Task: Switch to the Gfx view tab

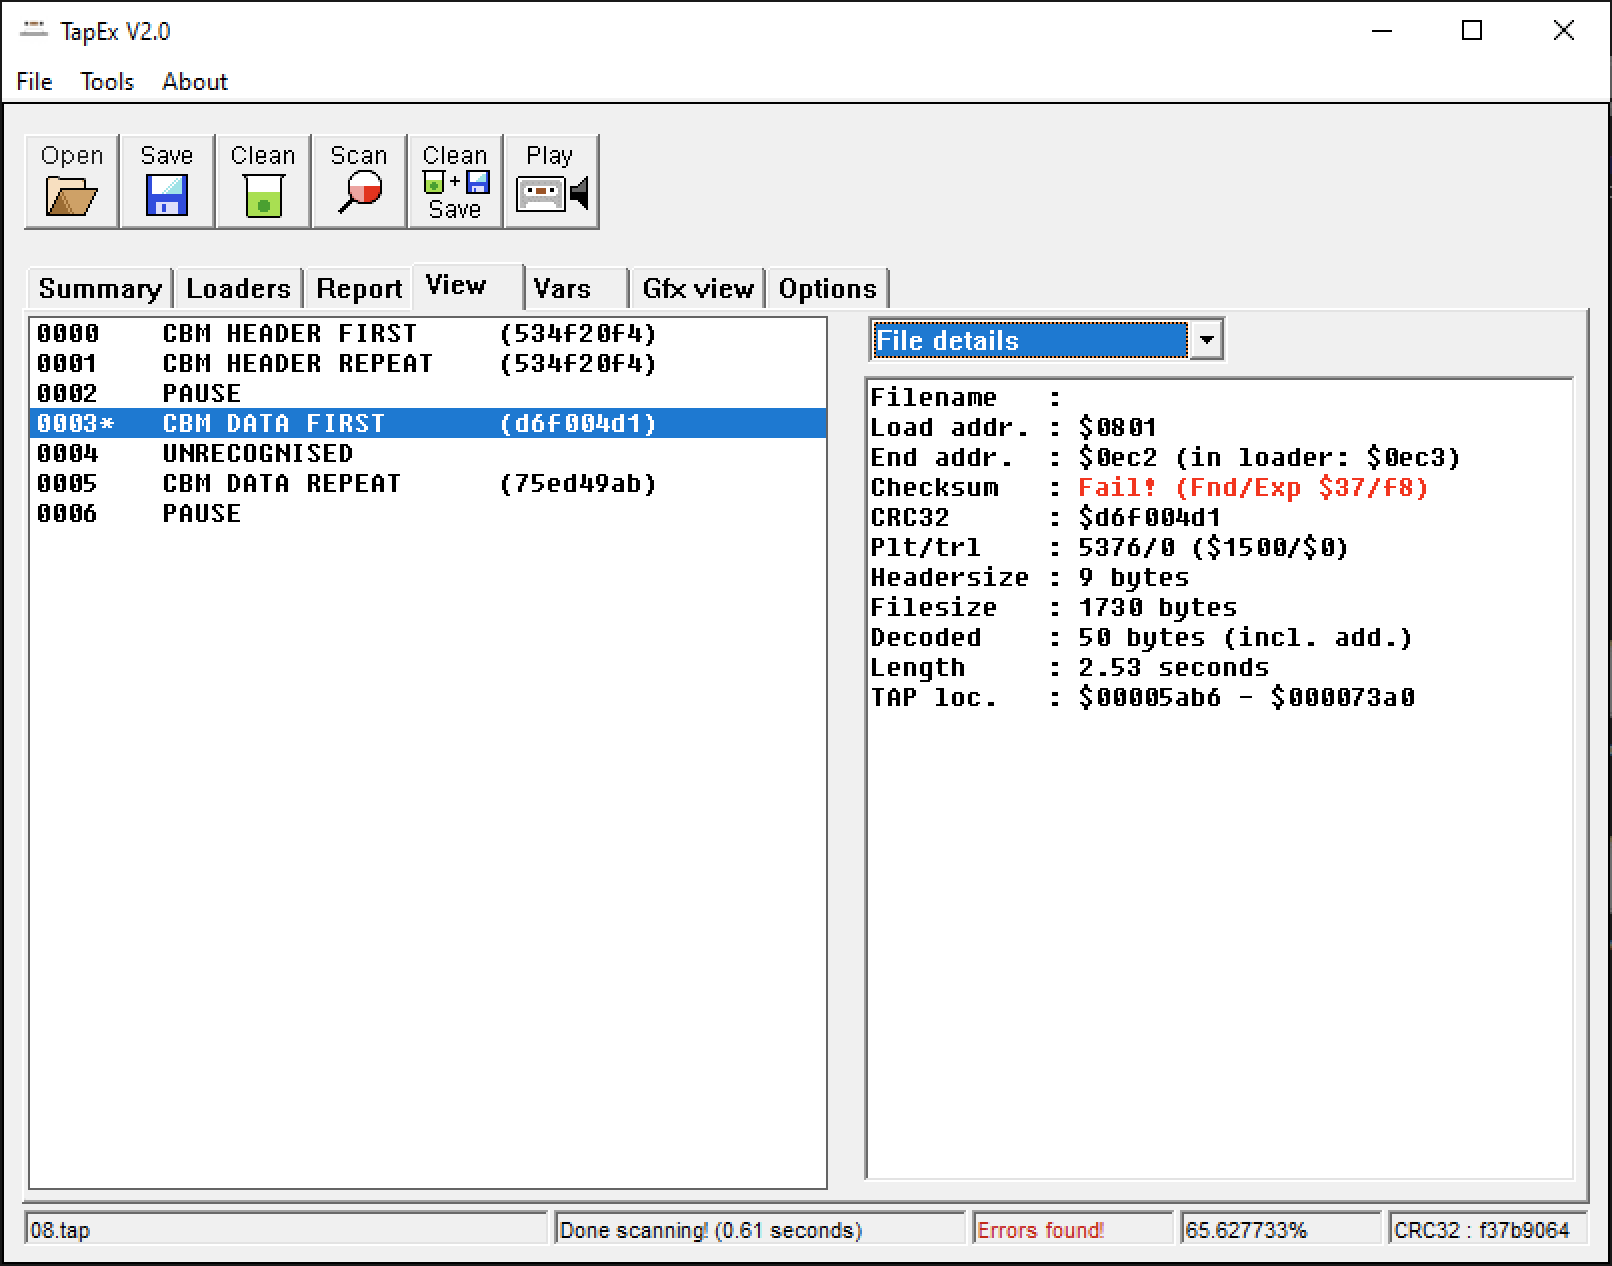Action: click(697, 289)
